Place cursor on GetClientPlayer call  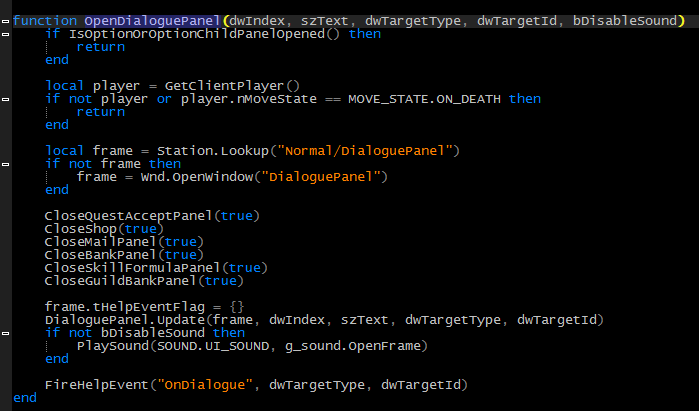tap(232, 86)
